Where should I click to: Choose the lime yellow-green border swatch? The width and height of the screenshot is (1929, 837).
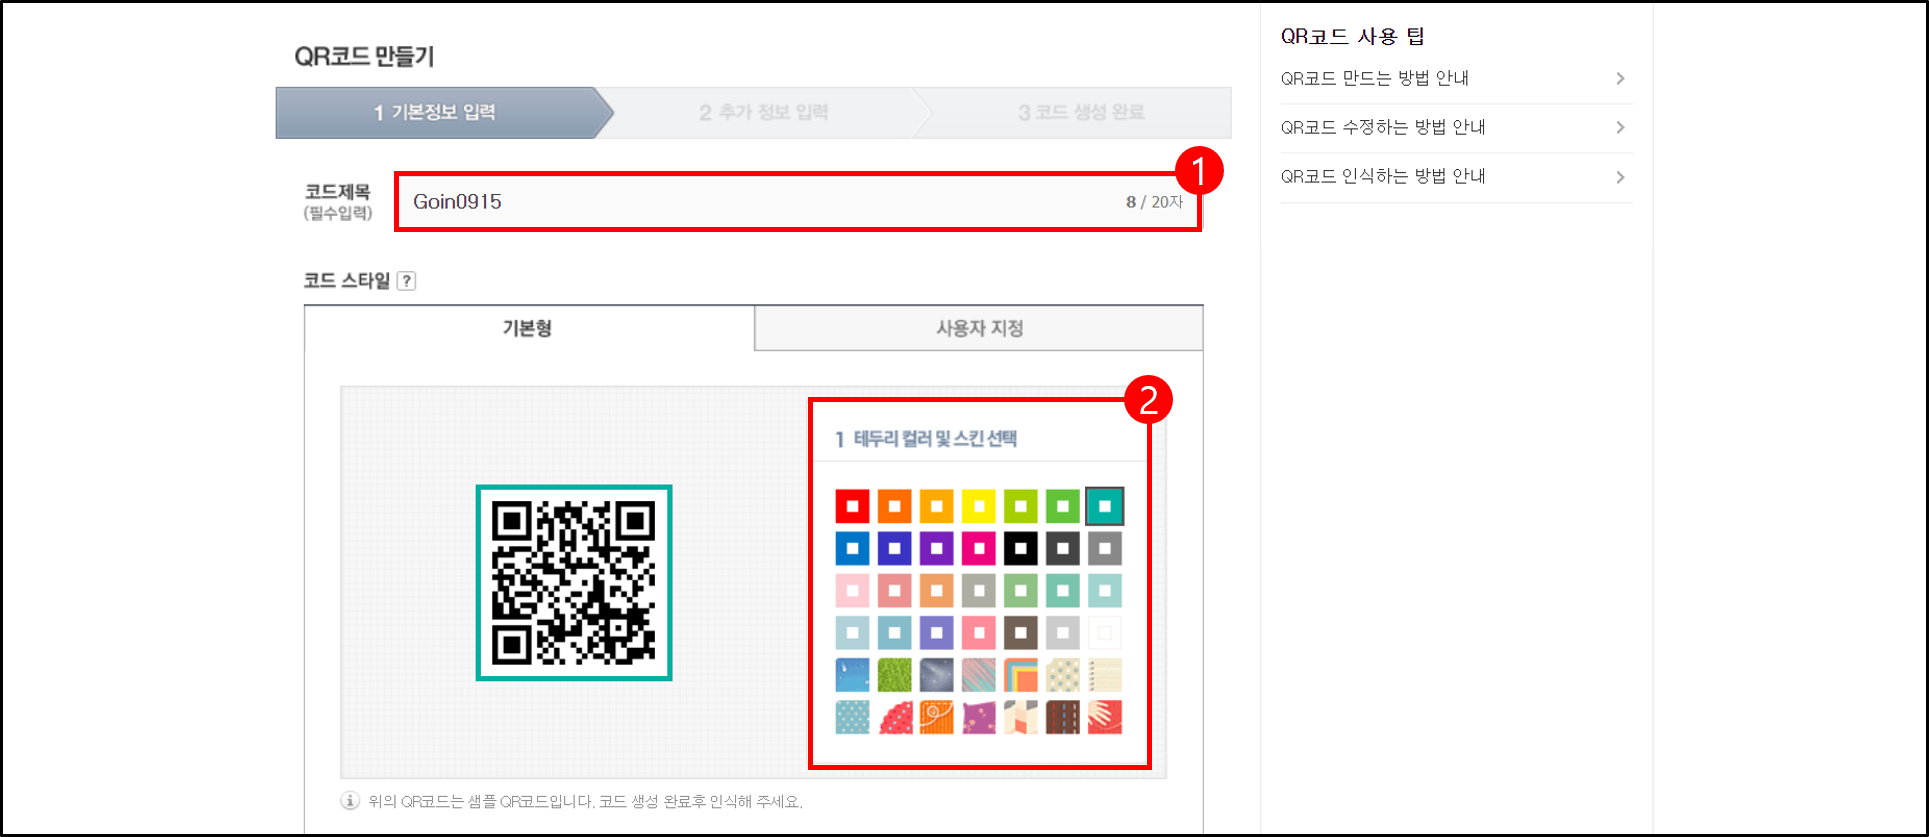[1021, 506]
